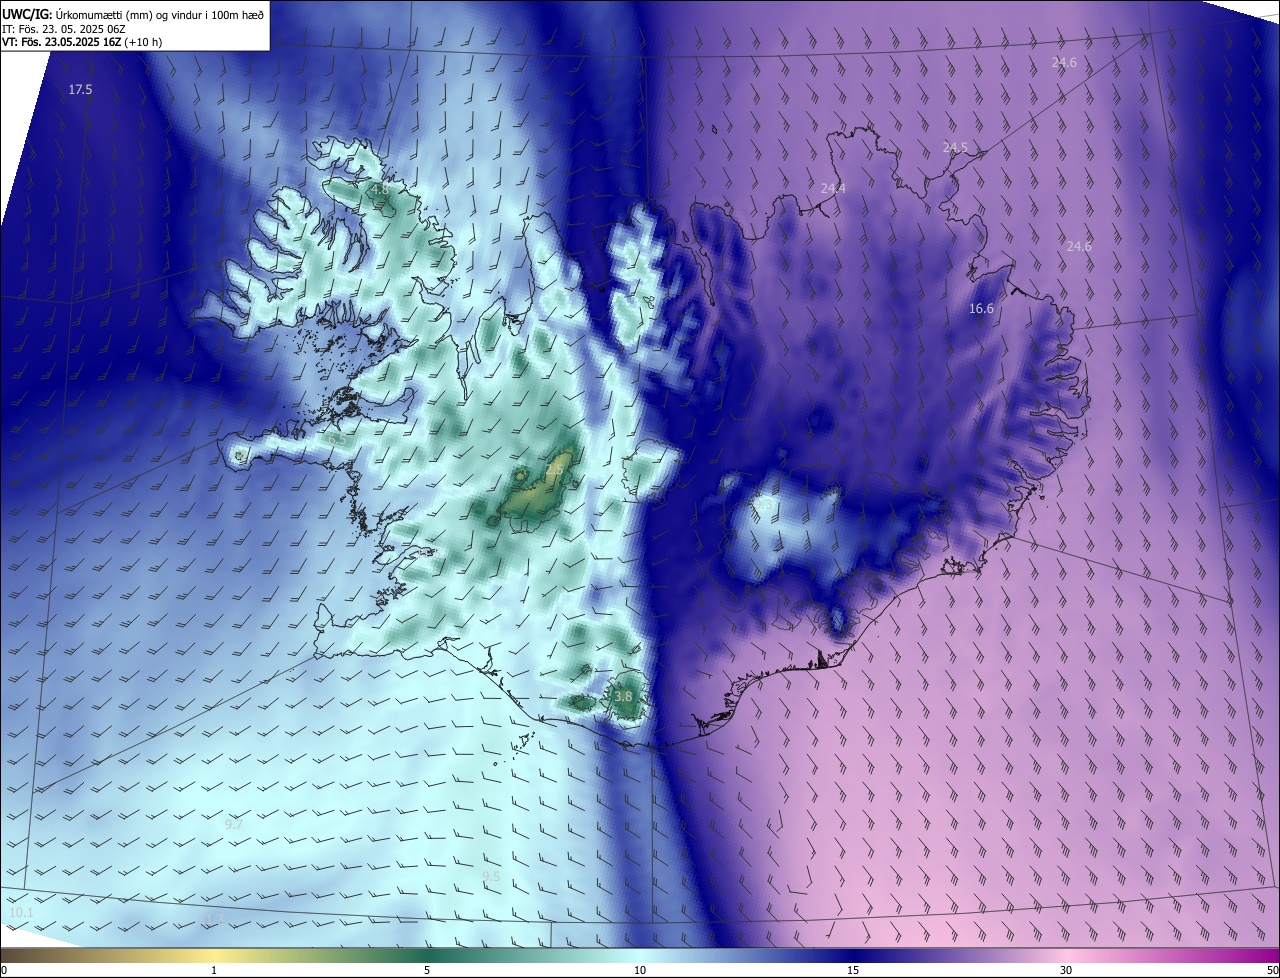Click the 2.8 value label on the olive-coloured patch
This screenshot has height=978, width=1280.
tap(554, 470)
